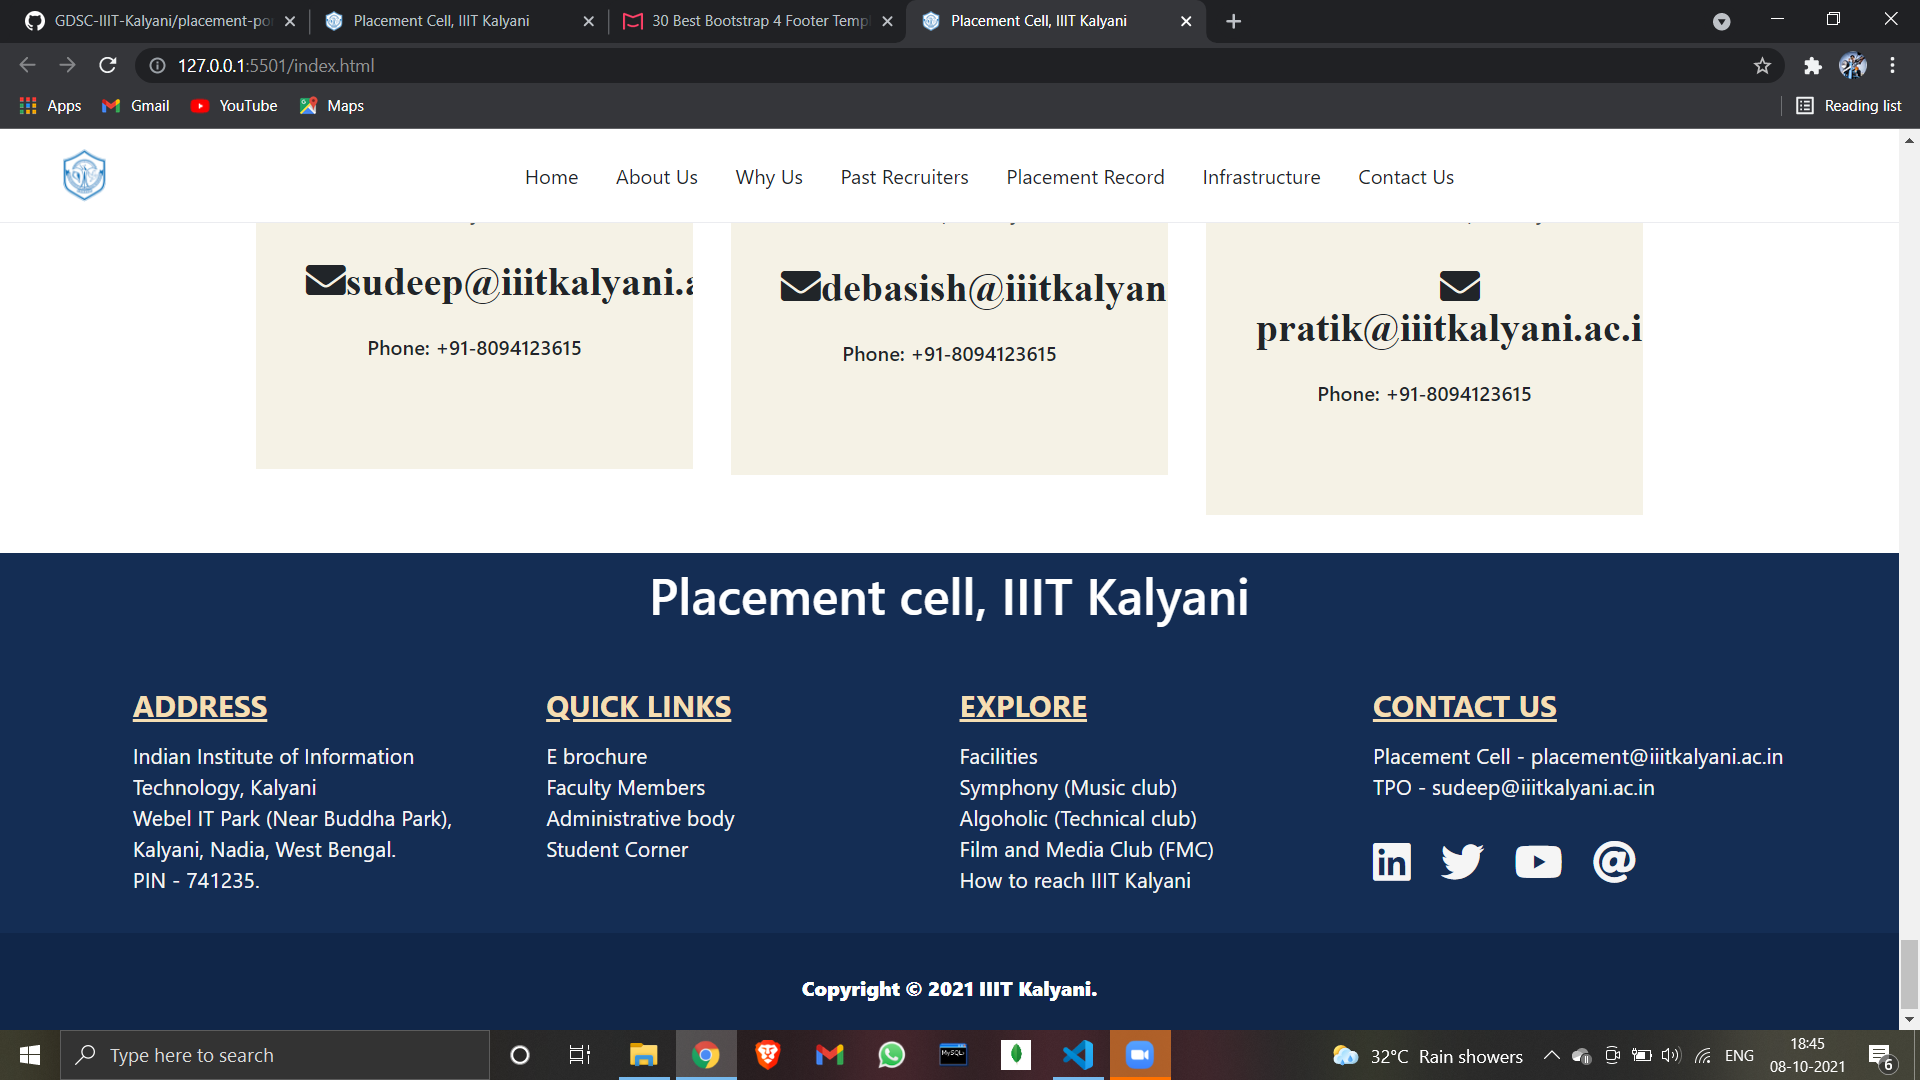Expand hidden icons in system tray
Image resolution: width=1920 pixels, height=1080 pixels.
pyautogui.click(x=1552, y=1055)
